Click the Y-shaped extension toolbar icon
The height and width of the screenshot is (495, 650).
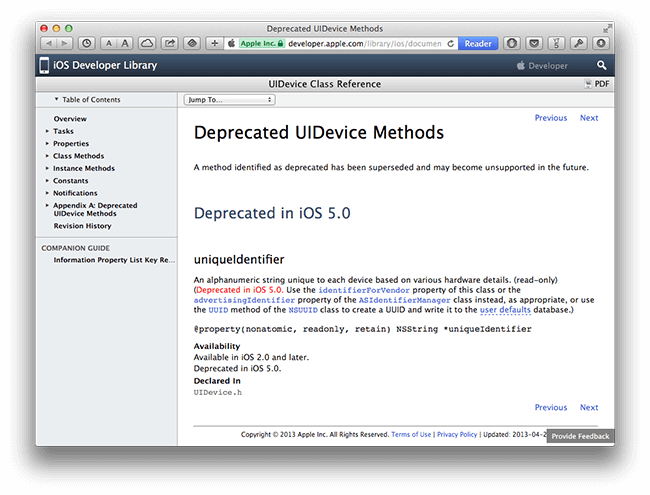(x=557, y=43)
